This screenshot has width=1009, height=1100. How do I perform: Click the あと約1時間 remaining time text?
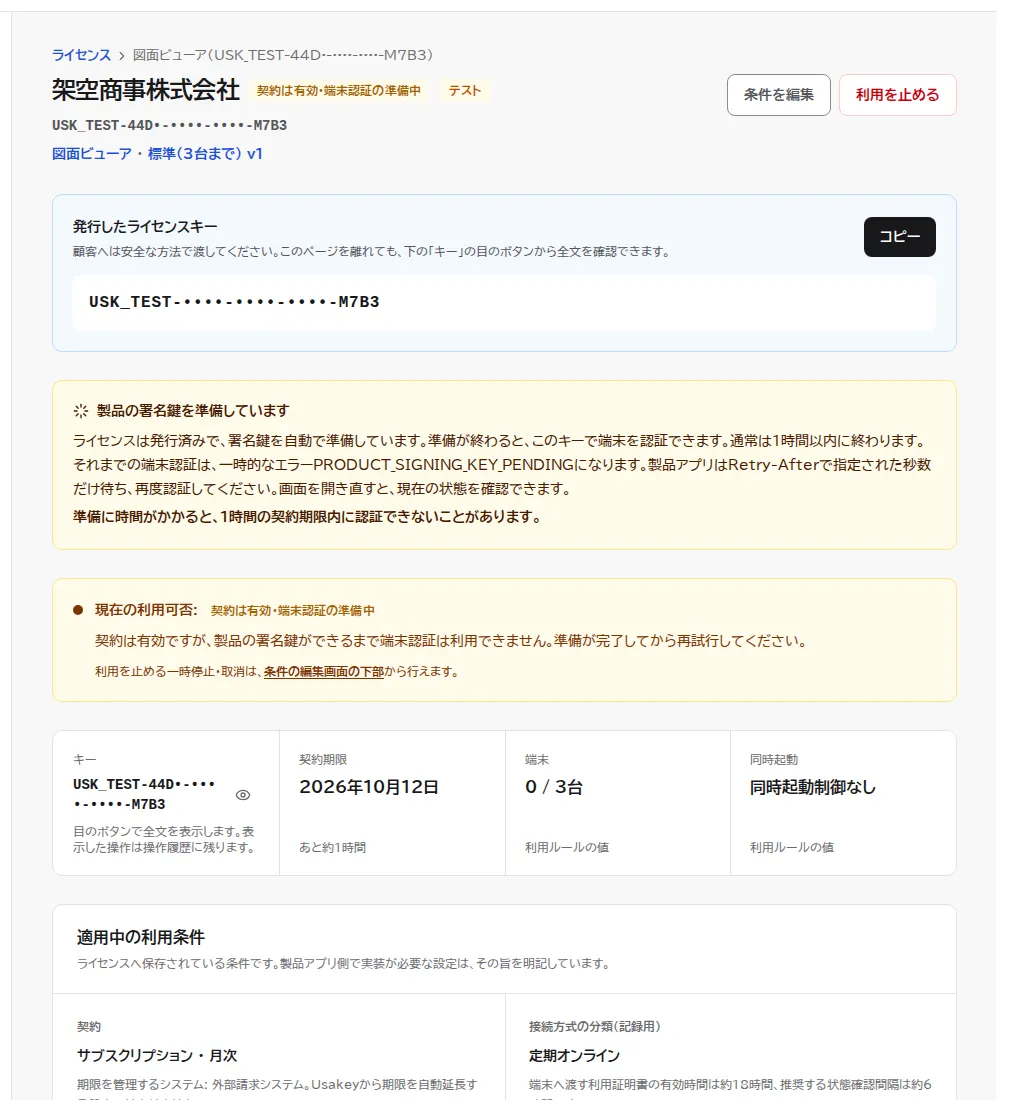click(x=332, y=847)
